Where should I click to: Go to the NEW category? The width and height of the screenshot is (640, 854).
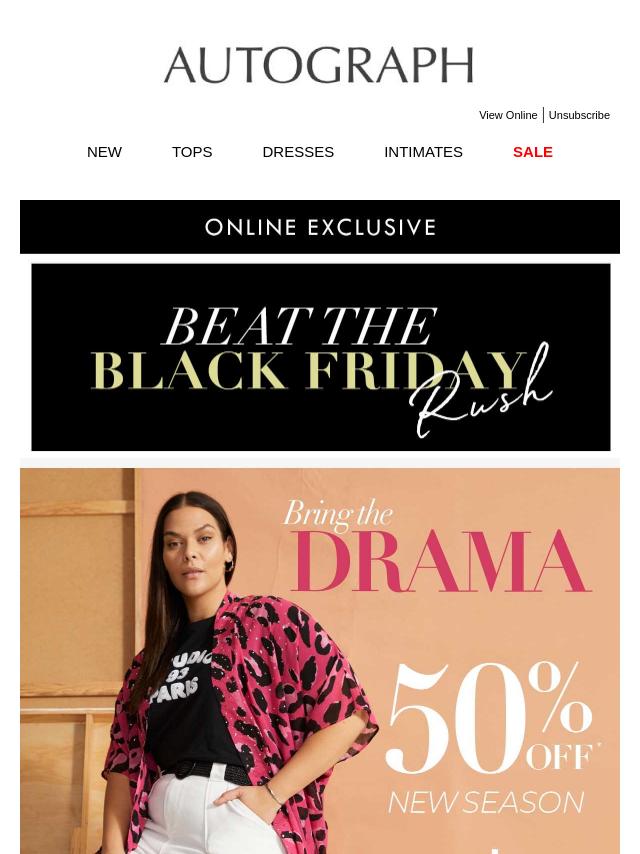[x=104, y=152]
